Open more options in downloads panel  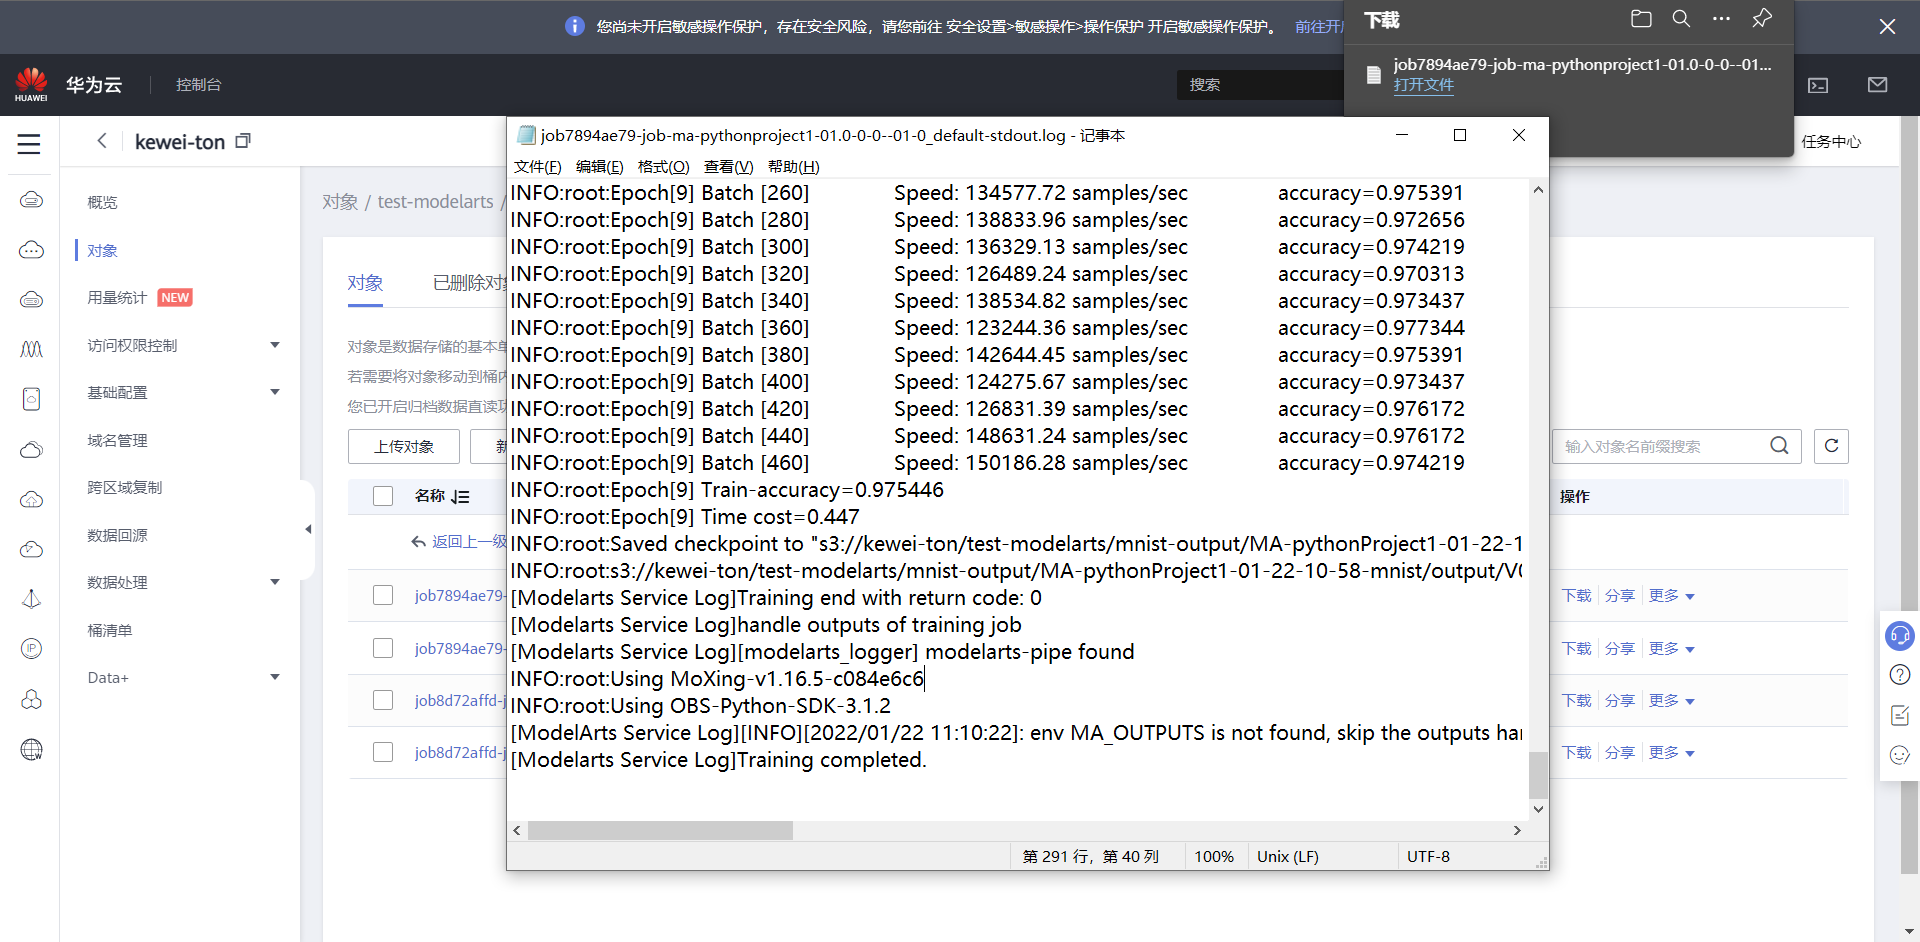pos(1721,19)
